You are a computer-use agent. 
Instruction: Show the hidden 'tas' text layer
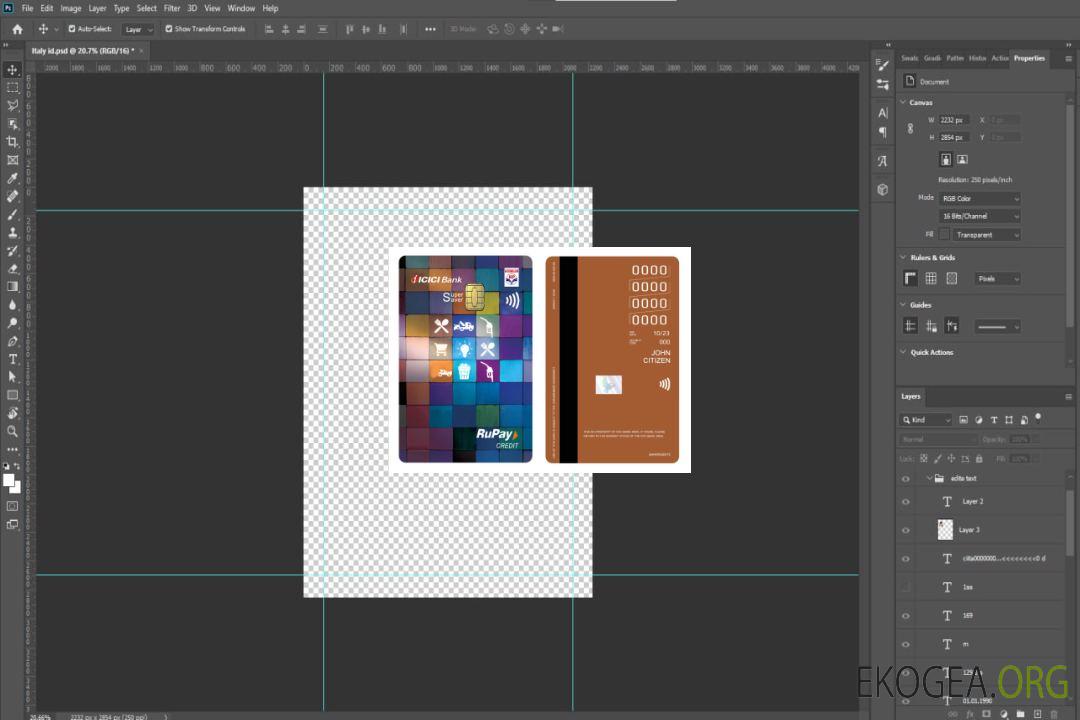click(906, 587)
